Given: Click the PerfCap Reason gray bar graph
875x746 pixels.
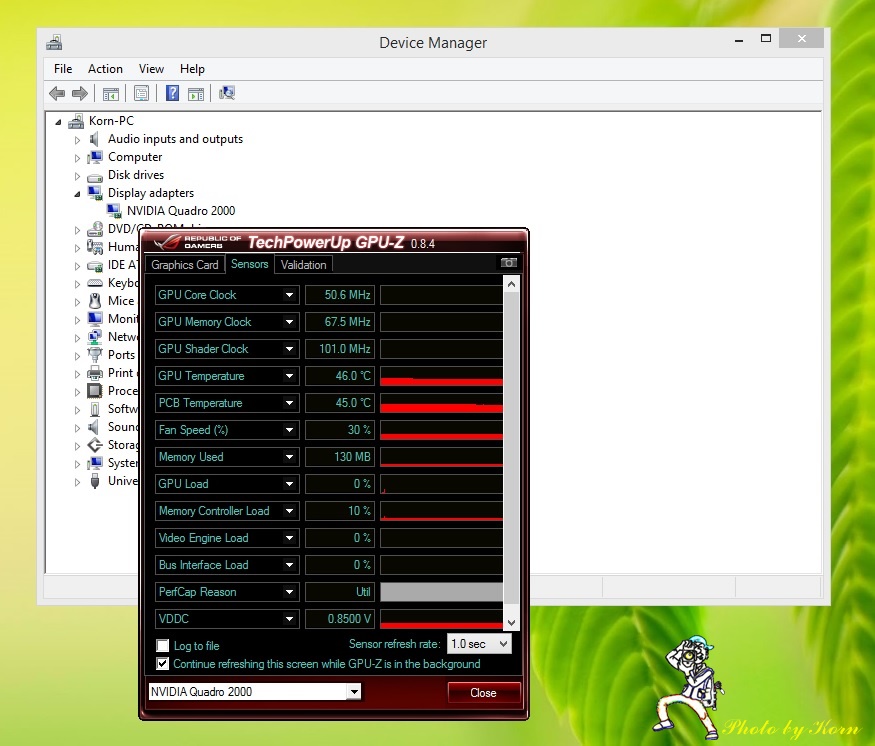Looking at the screenshot, I should click(x=441, y=591).
